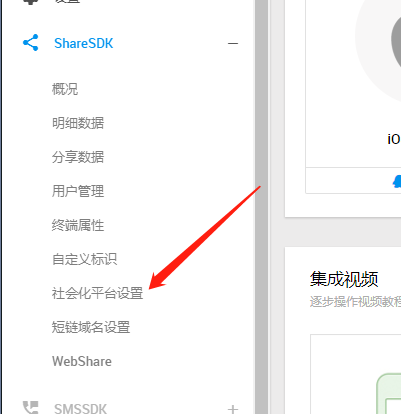
Task: View 终端属性 page
Action: click(x=78, y=225)
